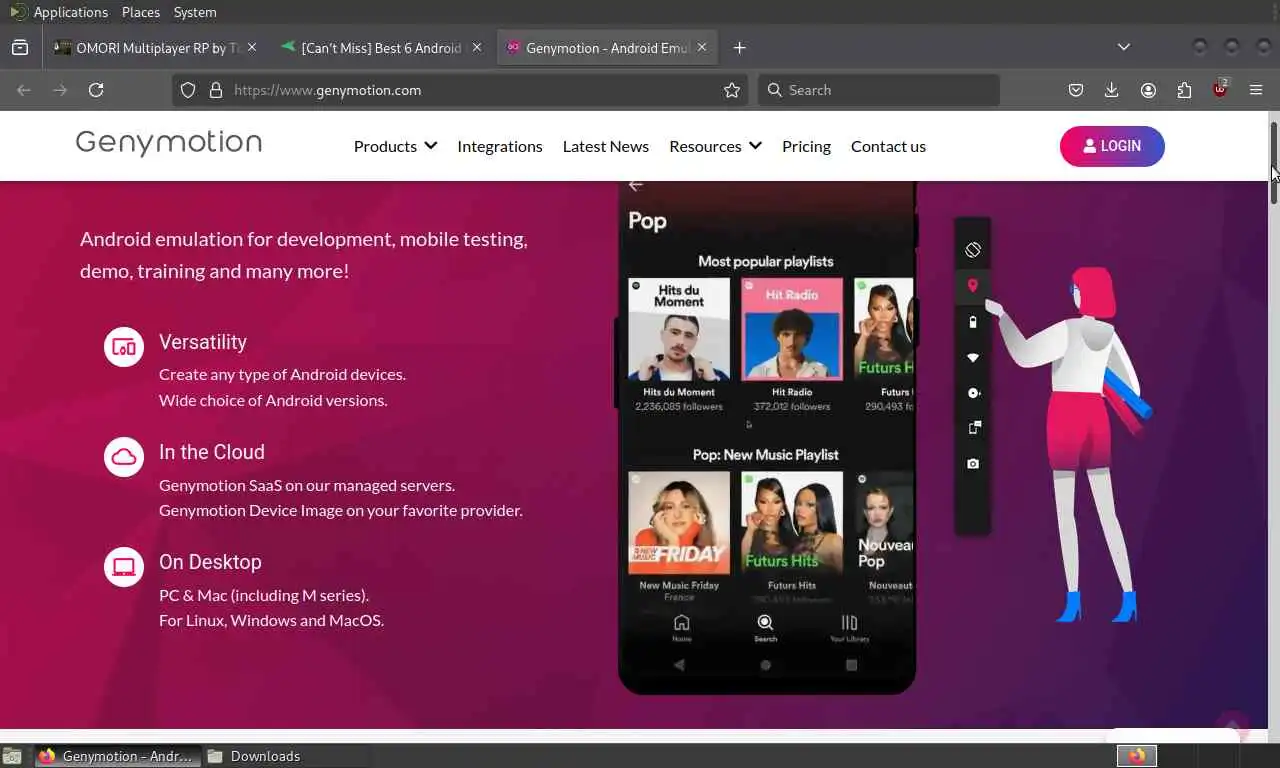Select Genymotion Firefox window in taskbar

pyautogui.click(x=117, y=756)
